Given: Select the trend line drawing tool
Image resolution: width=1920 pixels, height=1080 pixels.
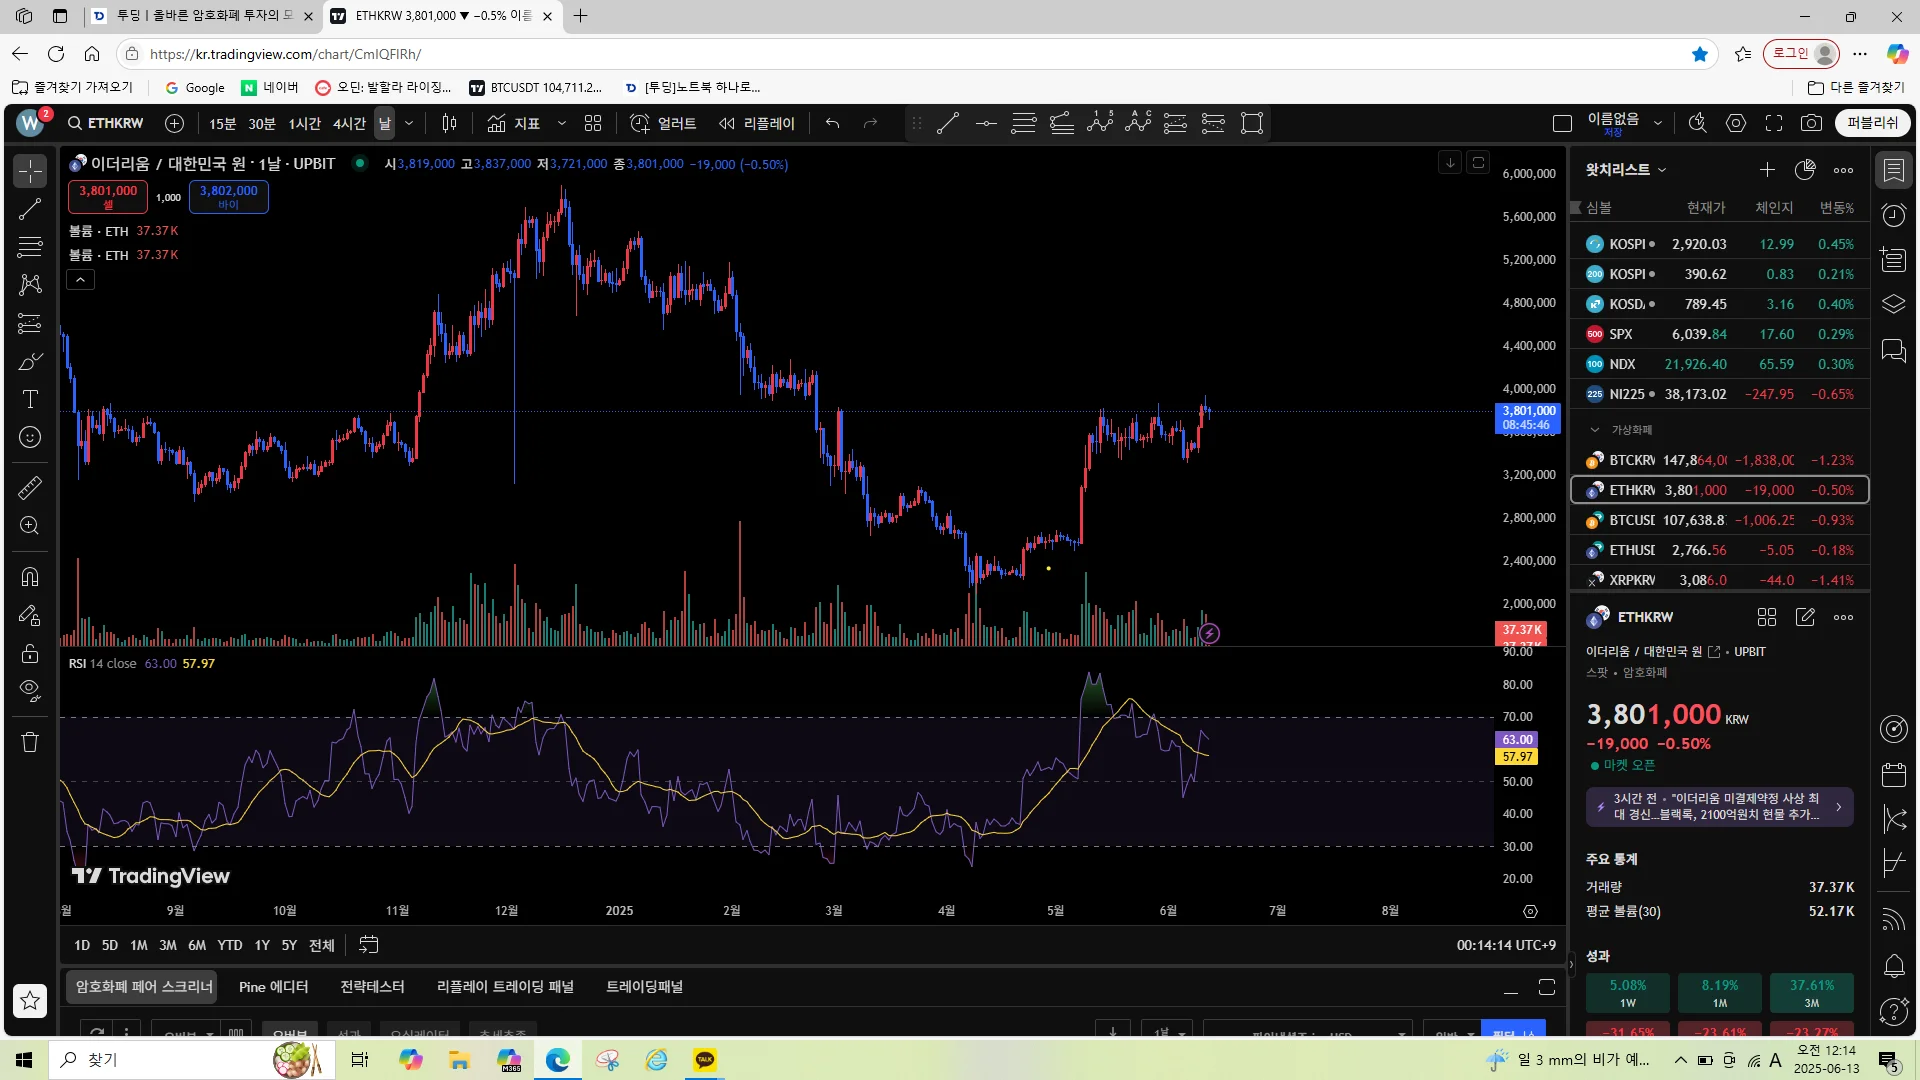Looking at the screenshot, I should (x=30, y=209).
